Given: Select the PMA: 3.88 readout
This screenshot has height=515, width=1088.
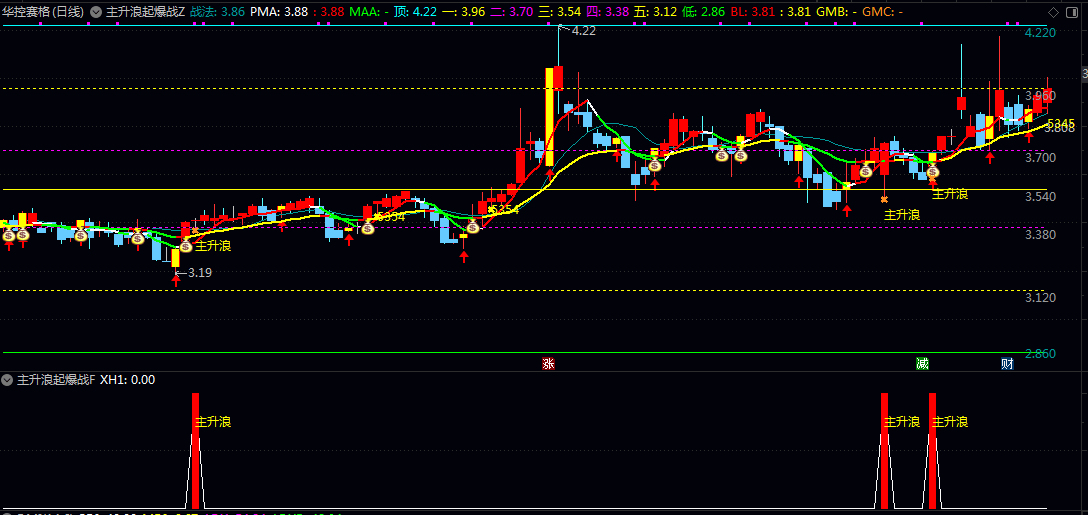Looking at the screenshot, I should [279, 12].
